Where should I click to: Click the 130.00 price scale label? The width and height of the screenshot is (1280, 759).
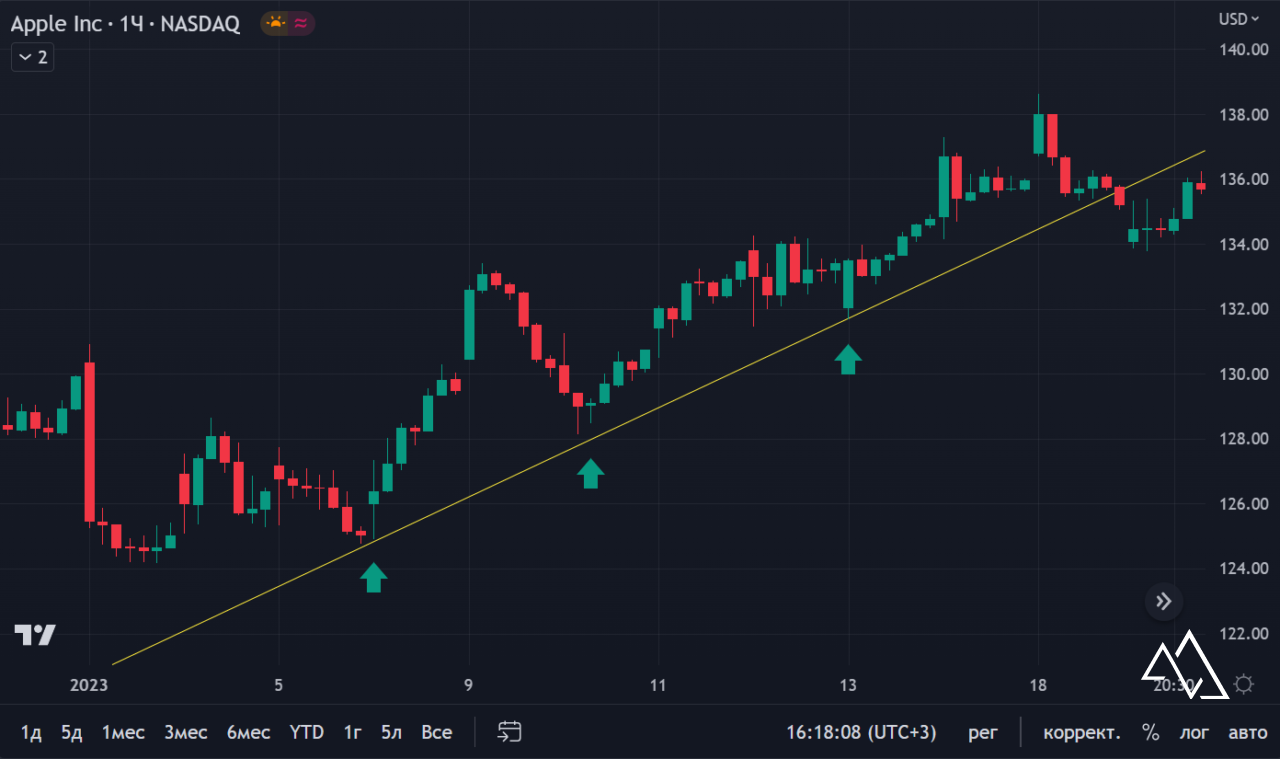[1243, 374]
